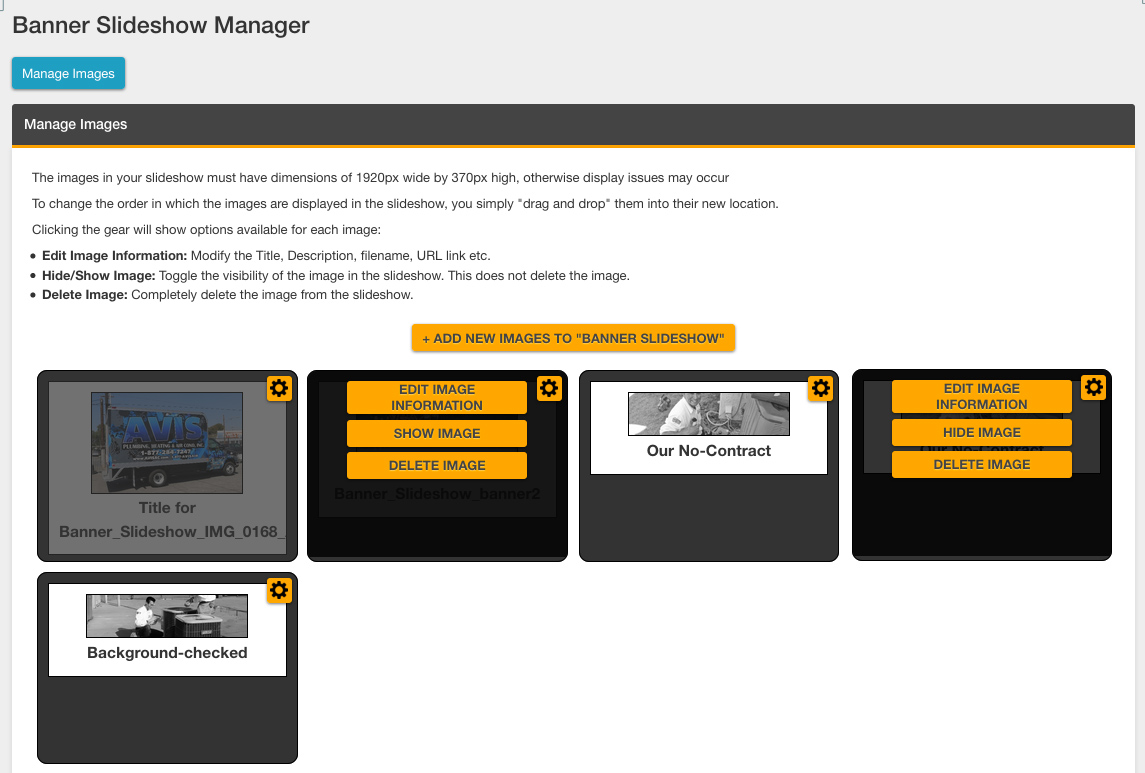Delete the Banner_Slideshow_banner2 image
The height and width of the screenshot is (773, 1145).
436,465
